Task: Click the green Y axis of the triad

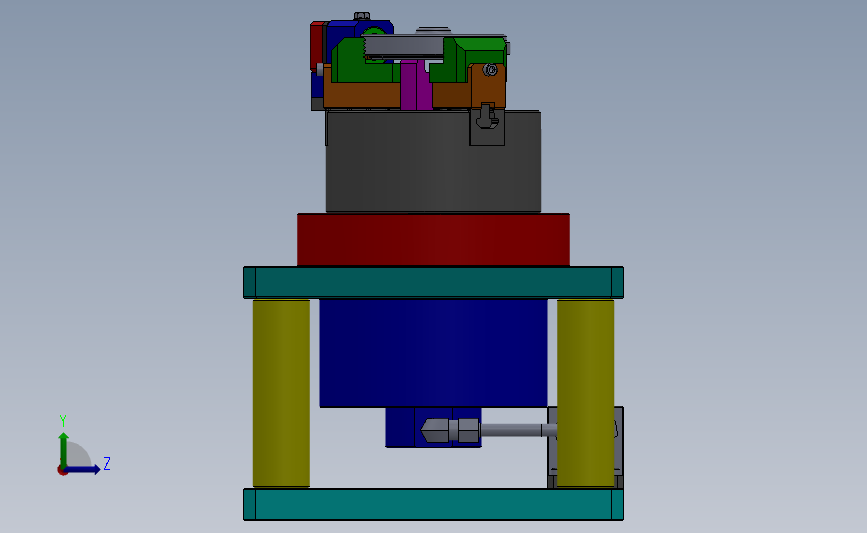Action: pos(64,450)
